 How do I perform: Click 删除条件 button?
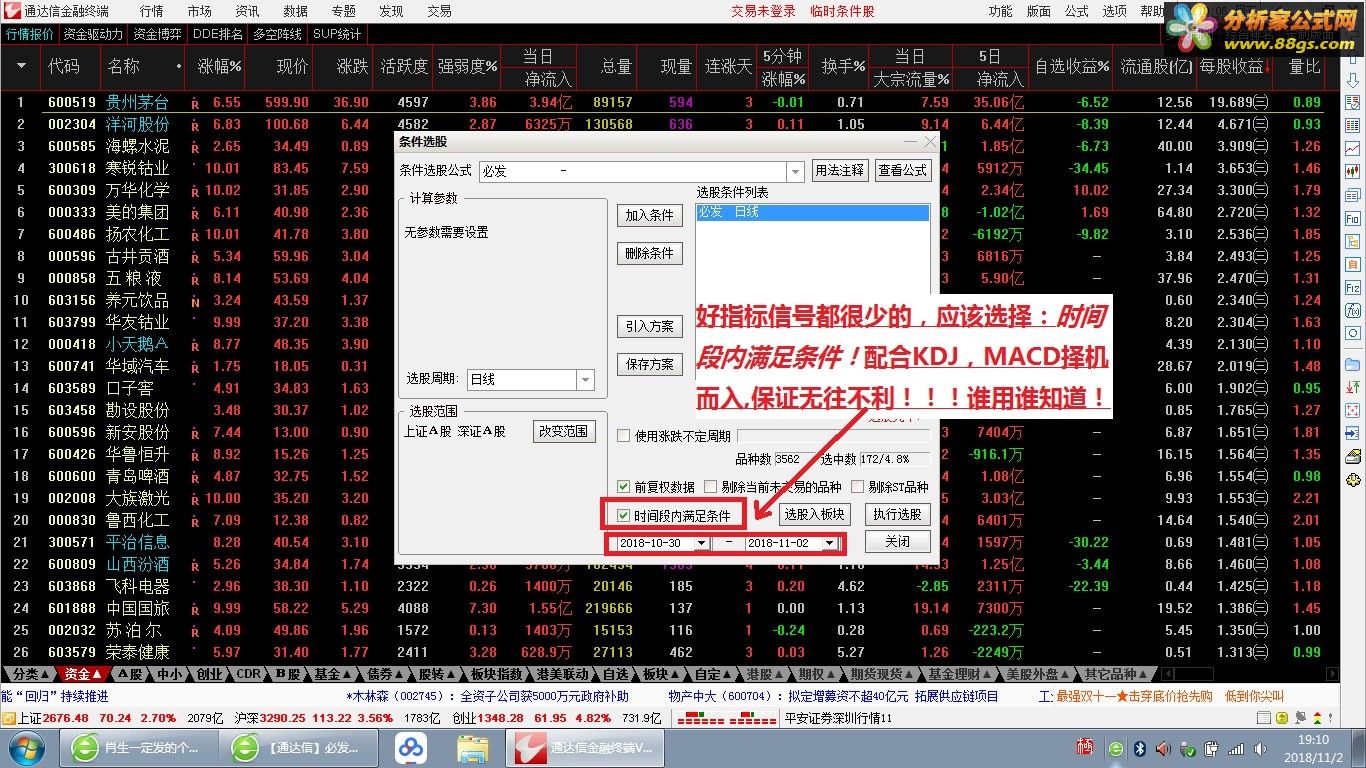click(650, 253)
